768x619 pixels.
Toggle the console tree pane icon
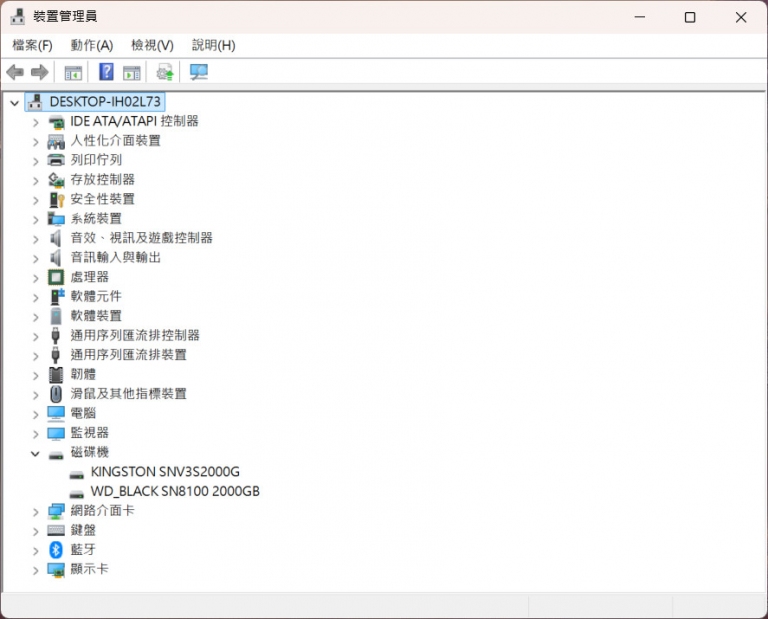(73, 73)
